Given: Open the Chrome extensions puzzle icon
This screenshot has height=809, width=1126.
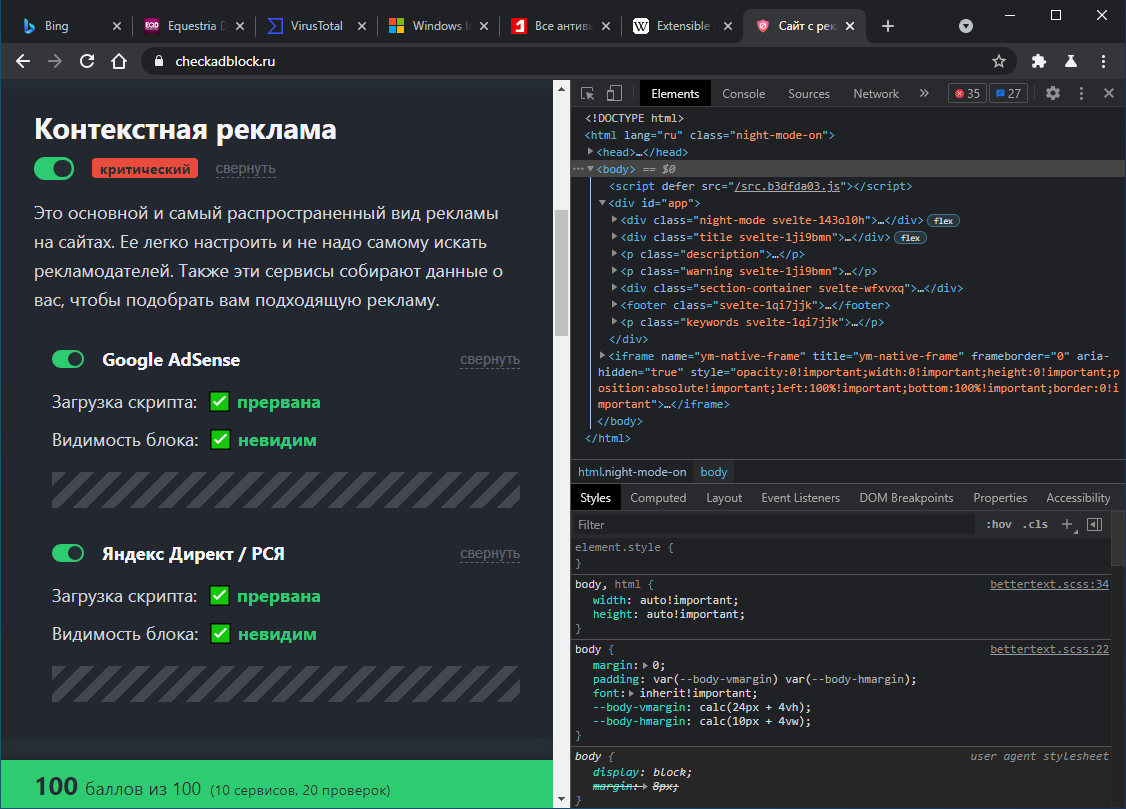Looking at the screenshot, I should [x=1039, y=61].
